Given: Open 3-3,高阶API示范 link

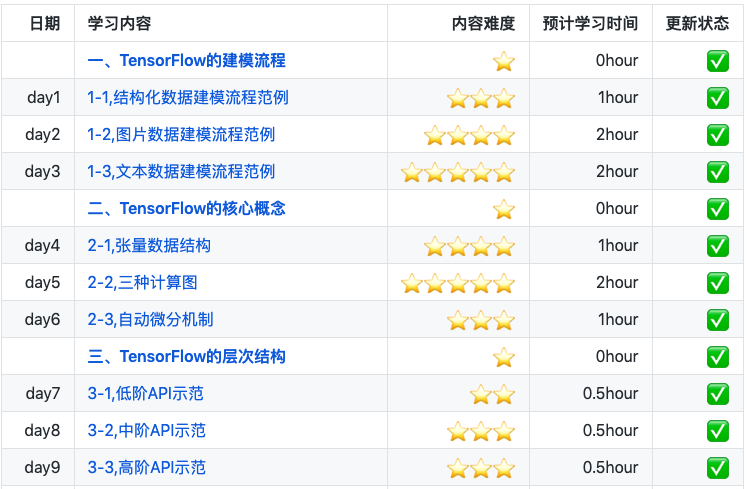Looking at the screenshot, I should point(147,468).
